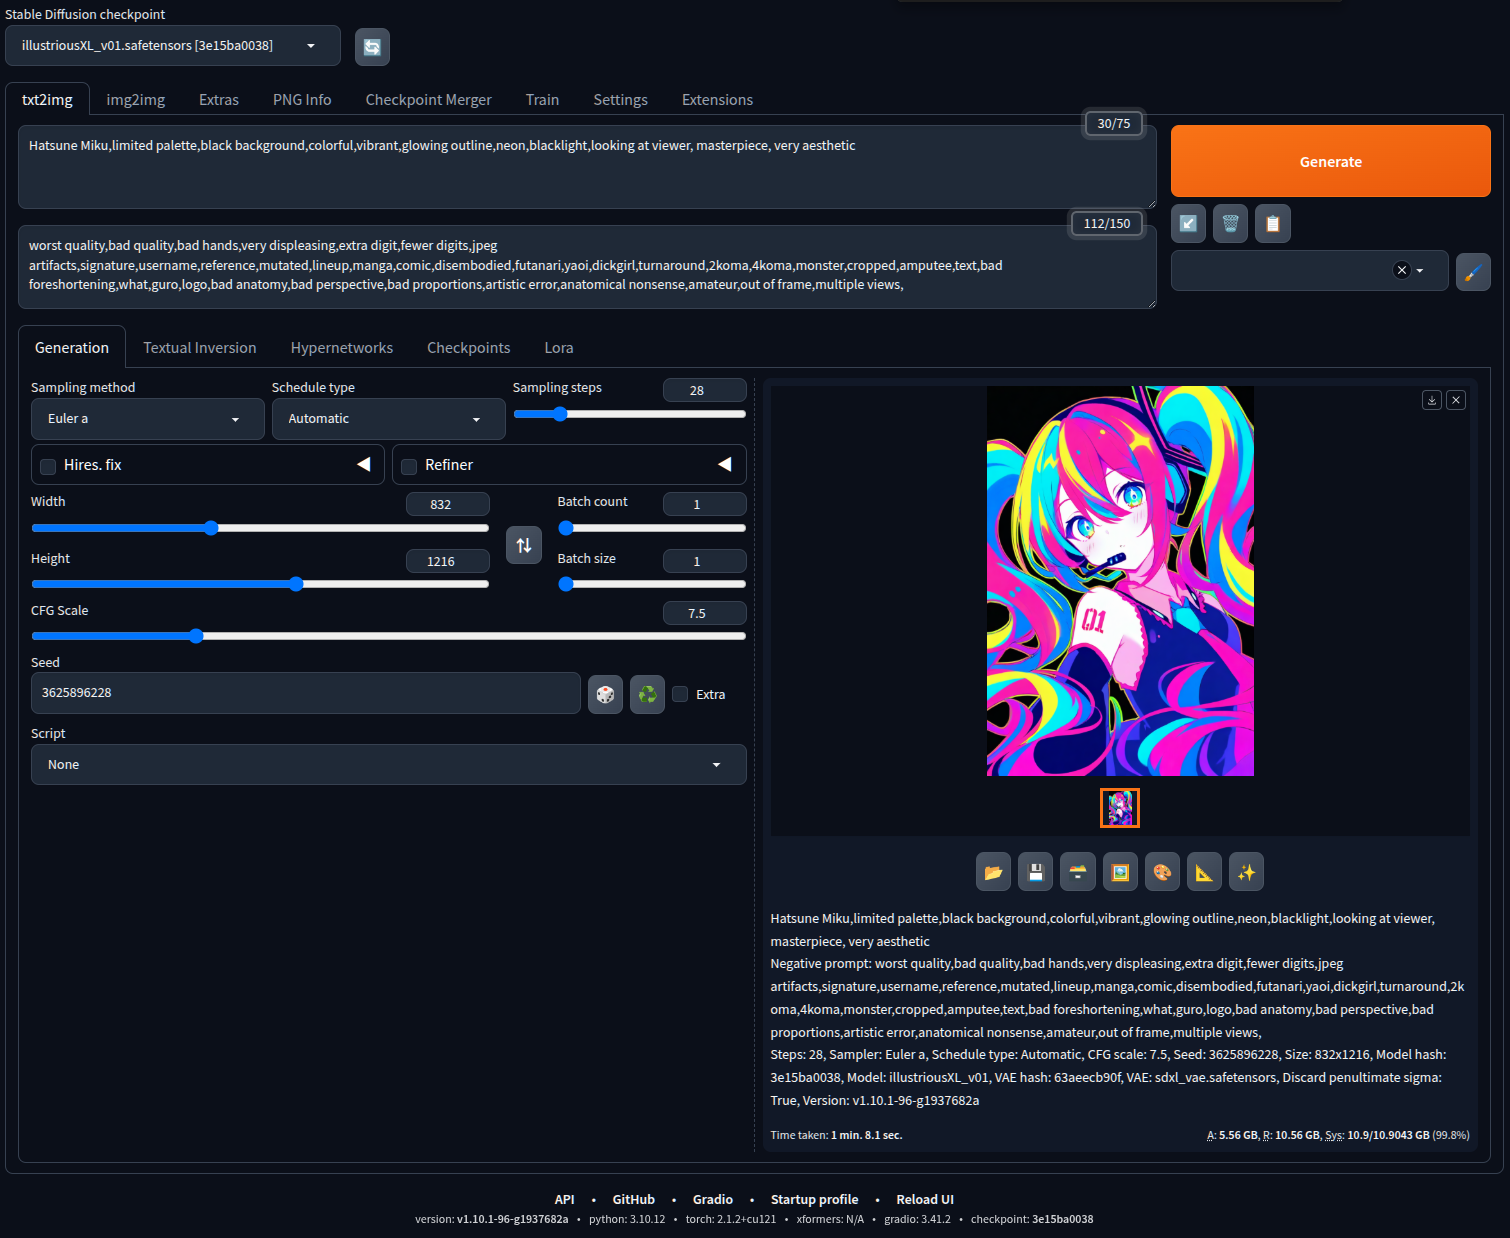The height and width of the screenshot is (1238, 1510).
Task: Click the large generated Miku image preview
Action: 1120,581
